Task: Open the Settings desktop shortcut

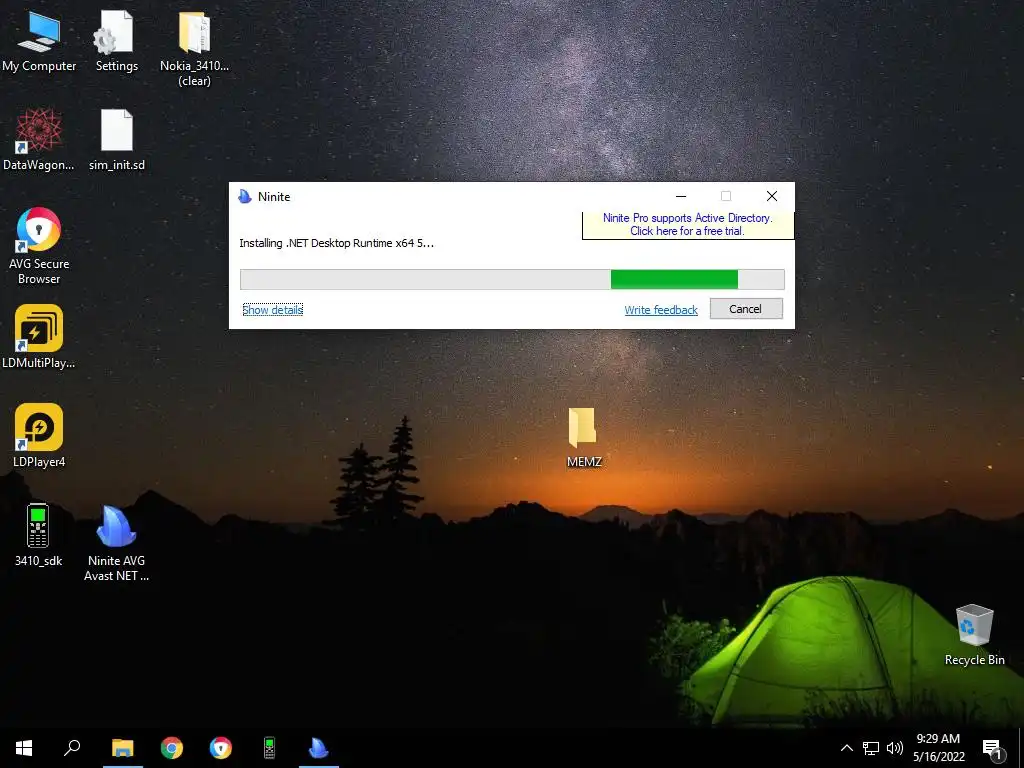Action: click(116, 40)
